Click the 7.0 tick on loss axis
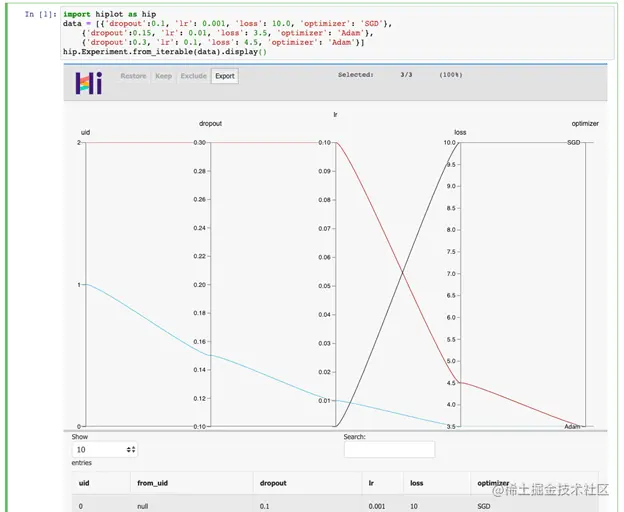 pos(451,274)
